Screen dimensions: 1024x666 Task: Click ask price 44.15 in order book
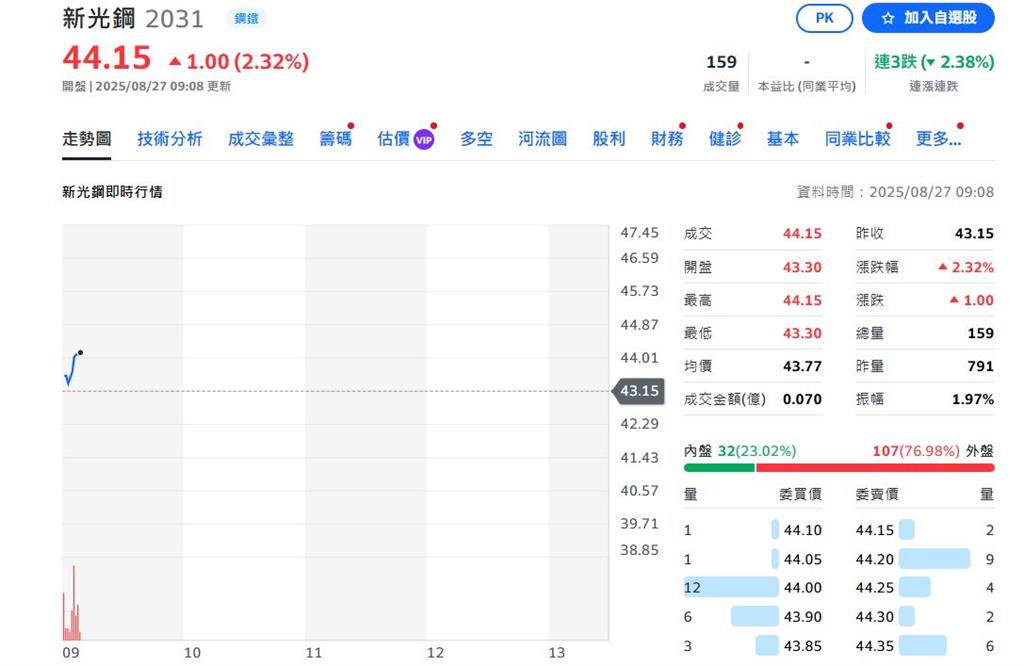[x=874, y=530]
